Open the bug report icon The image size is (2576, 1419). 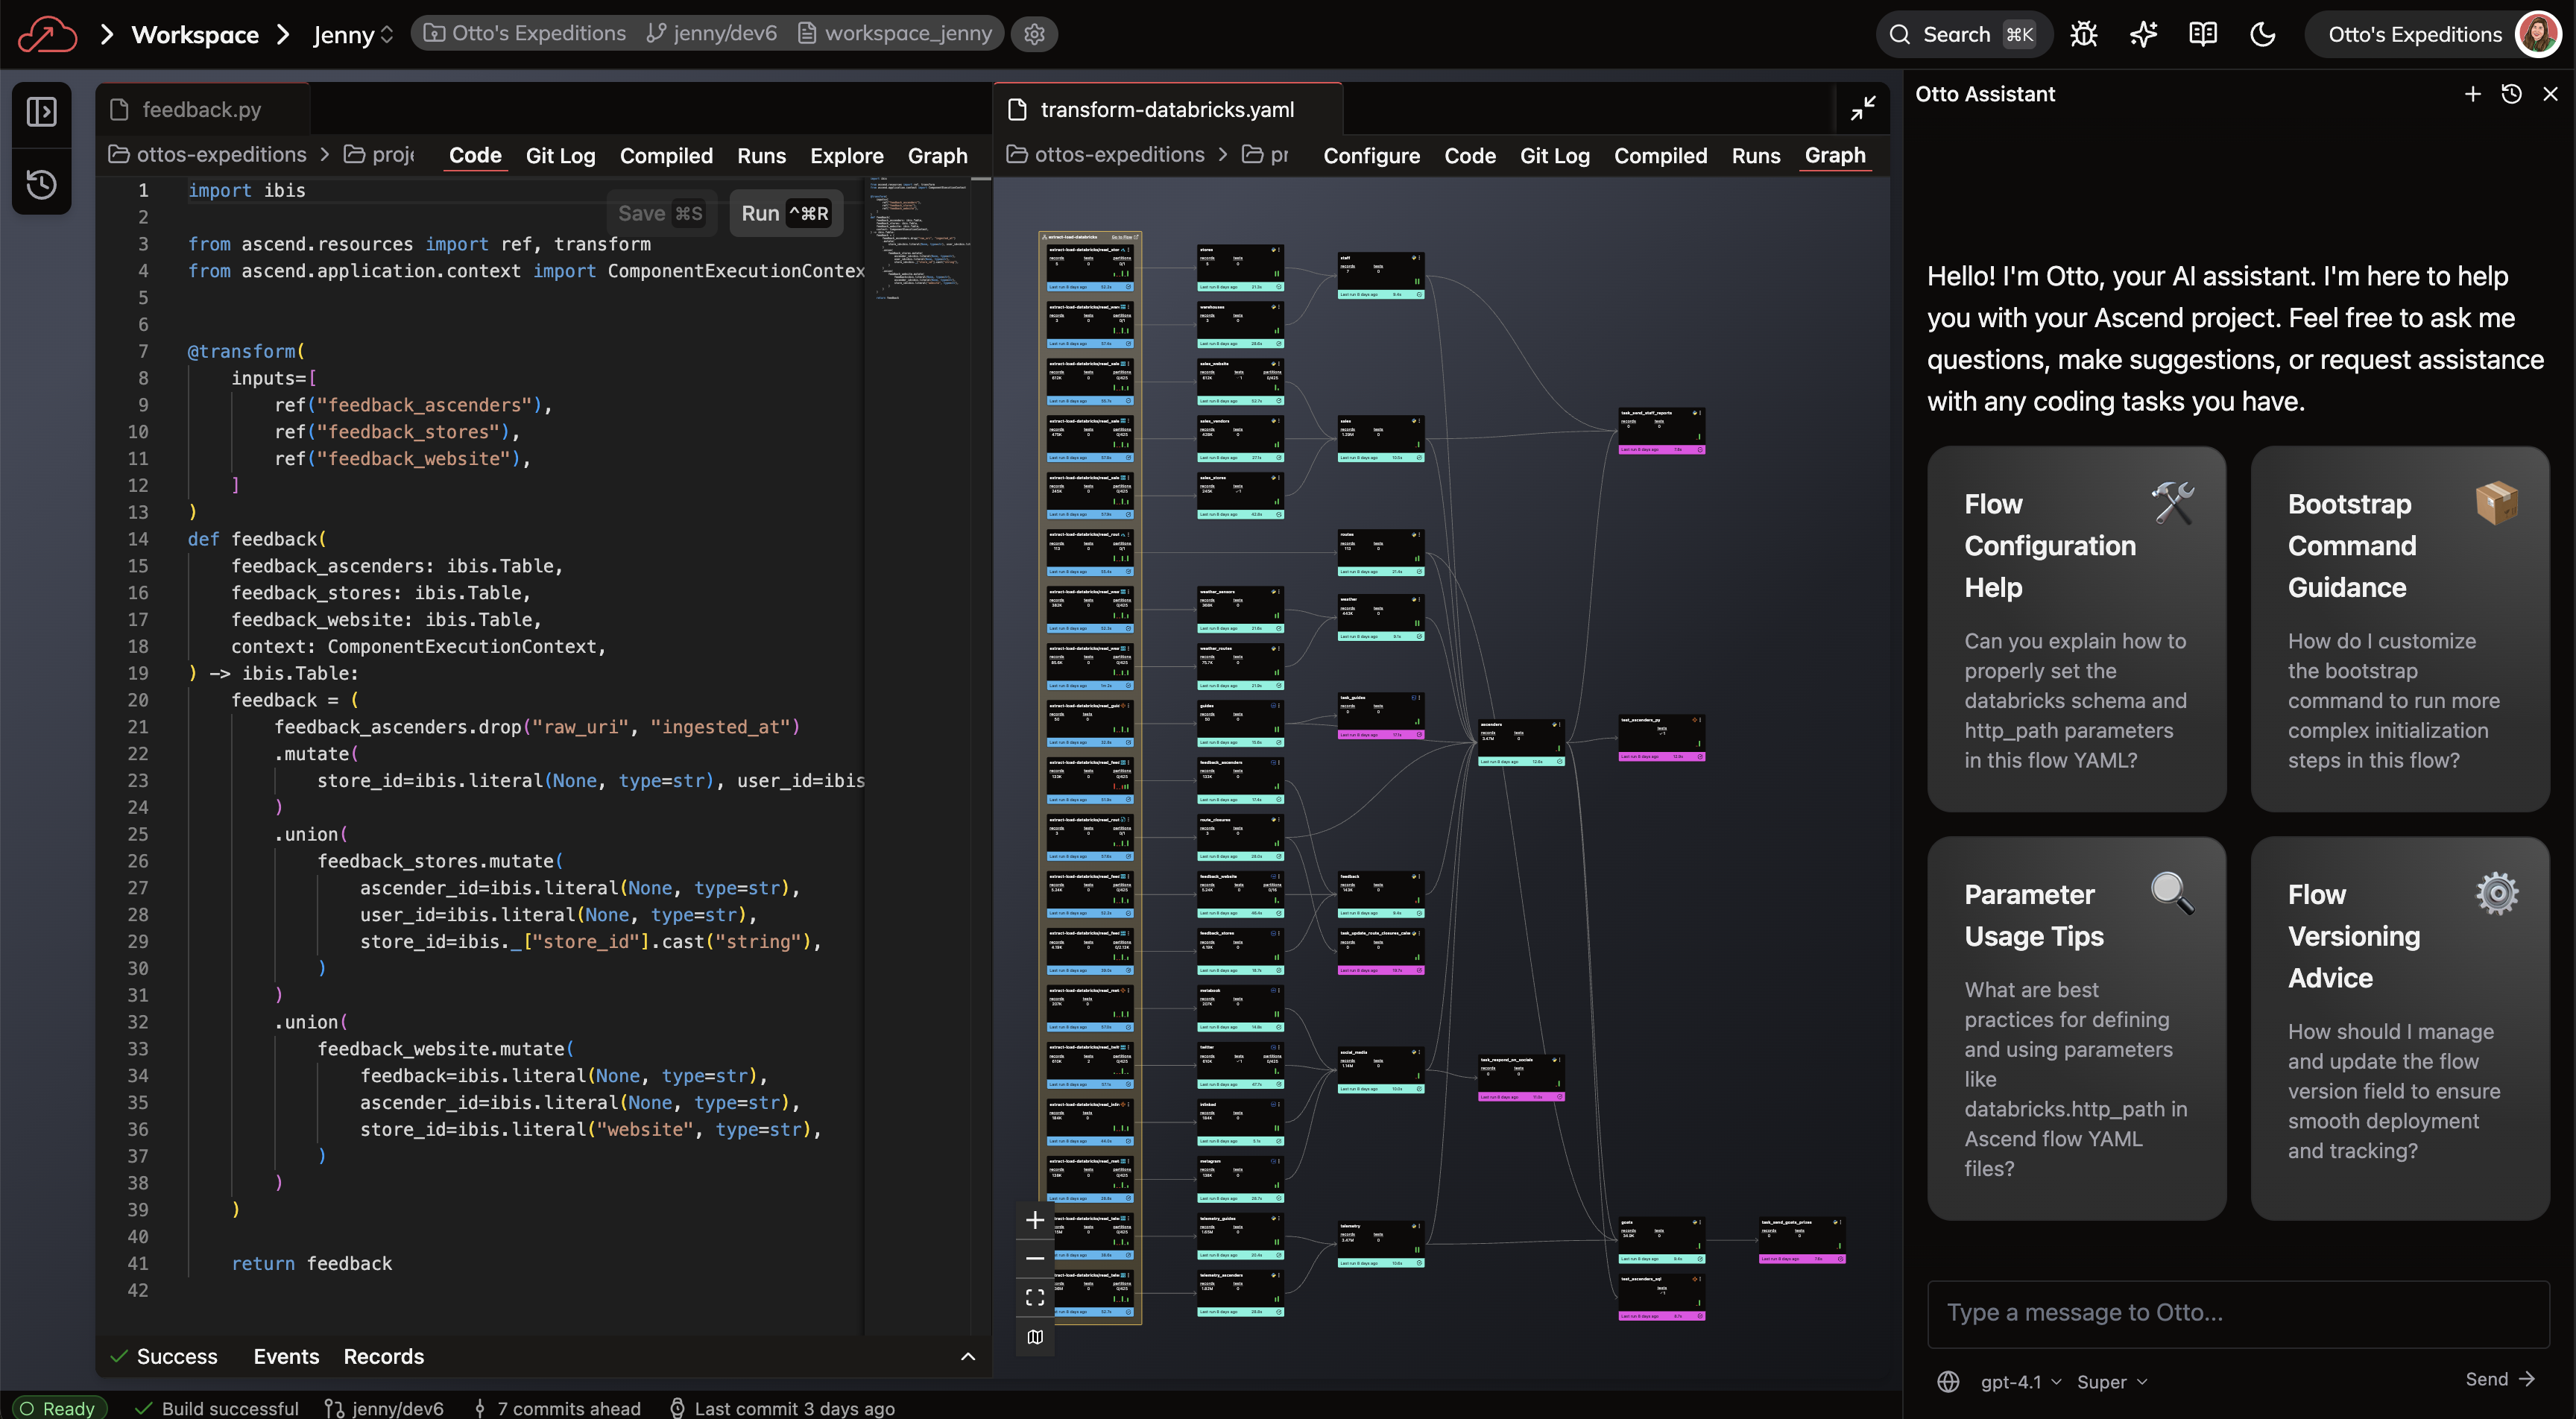tap(2084, 34)
